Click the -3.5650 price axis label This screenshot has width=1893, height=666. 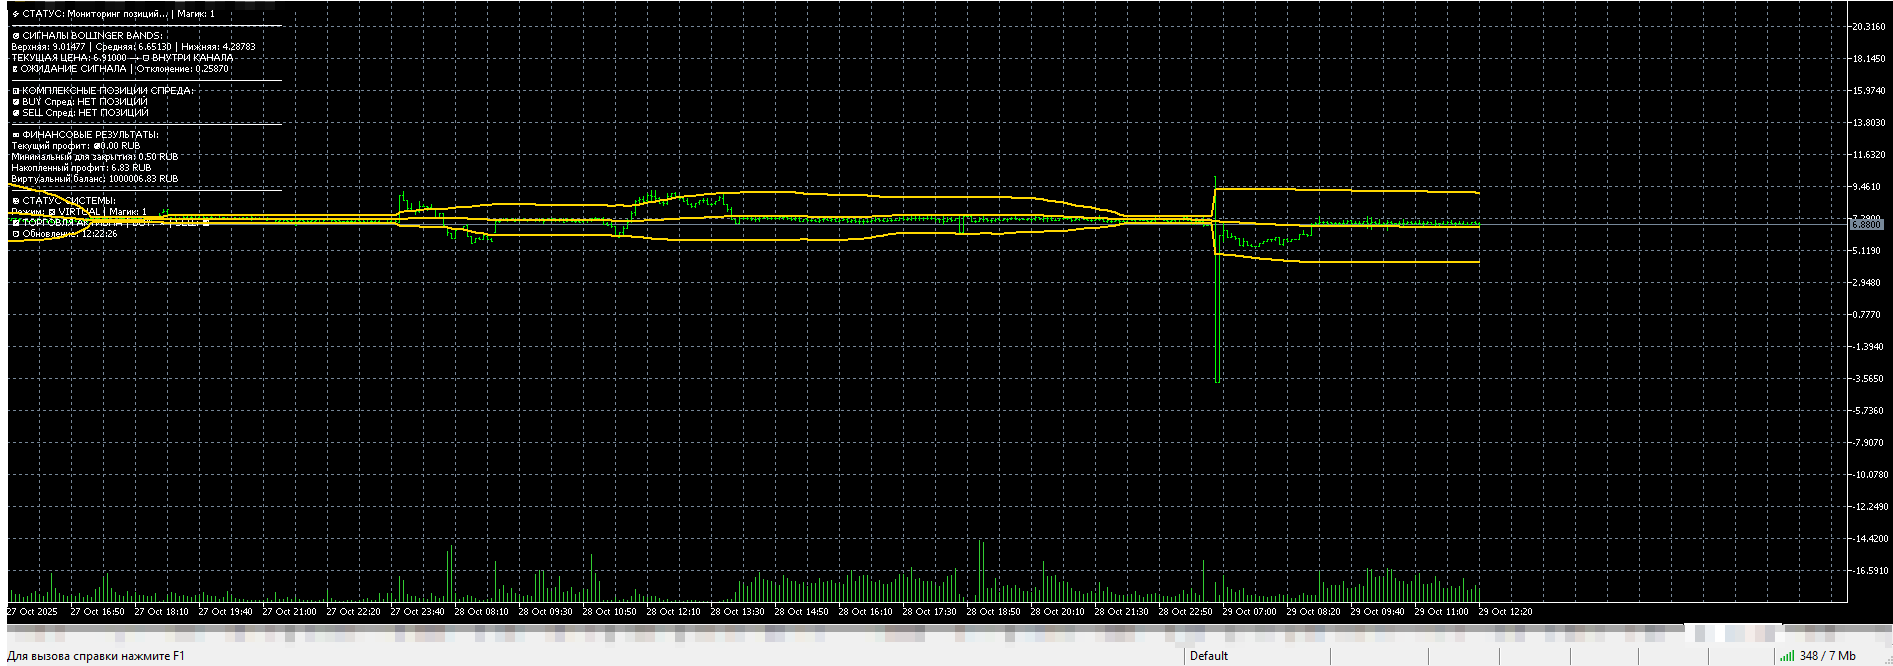point(1868,379)
